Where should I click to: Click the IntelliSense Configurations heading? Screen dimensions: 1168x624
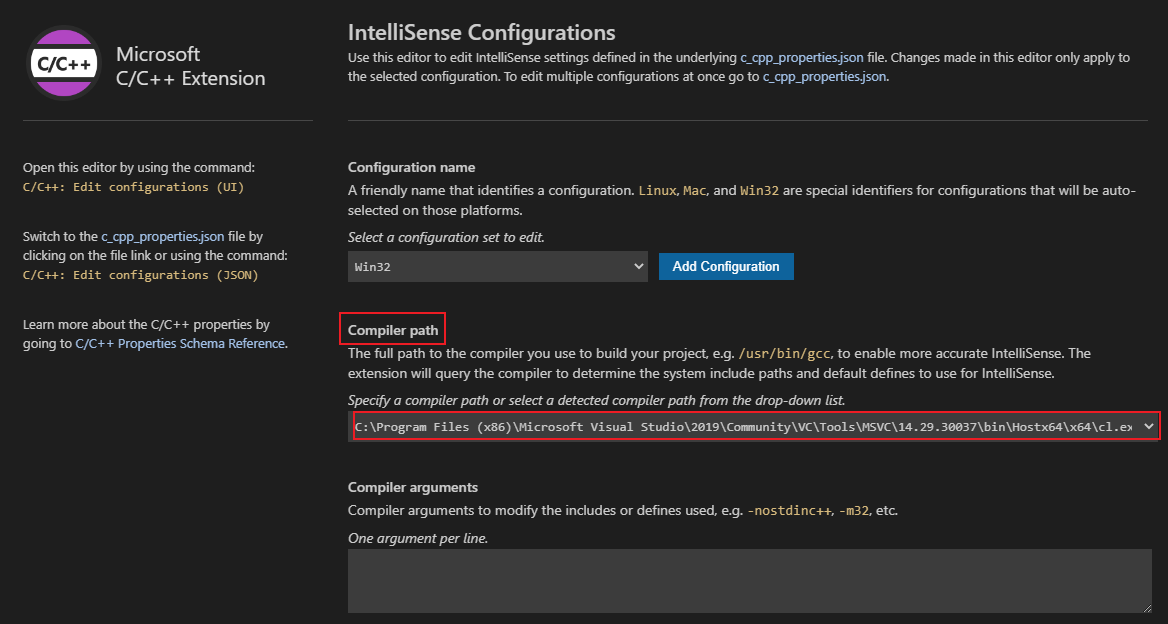coord(481,33)
